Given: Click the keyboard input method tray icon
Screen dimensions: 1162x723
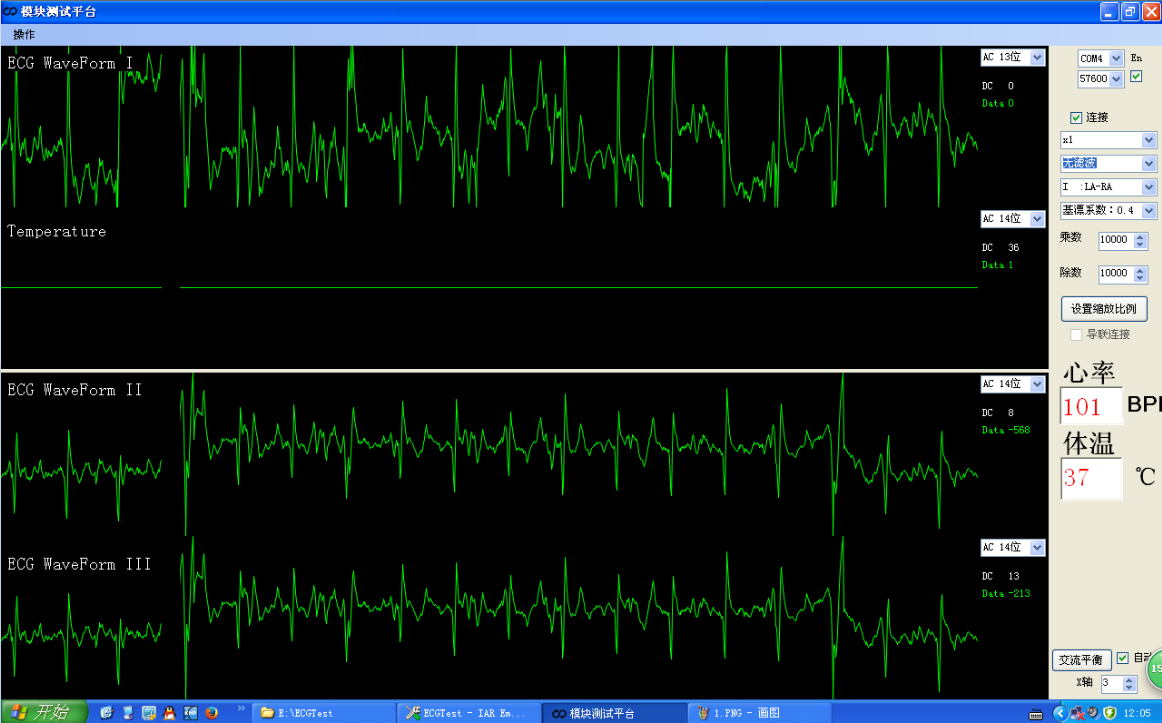Looking at the screenshot, I should pos(1036,714).
